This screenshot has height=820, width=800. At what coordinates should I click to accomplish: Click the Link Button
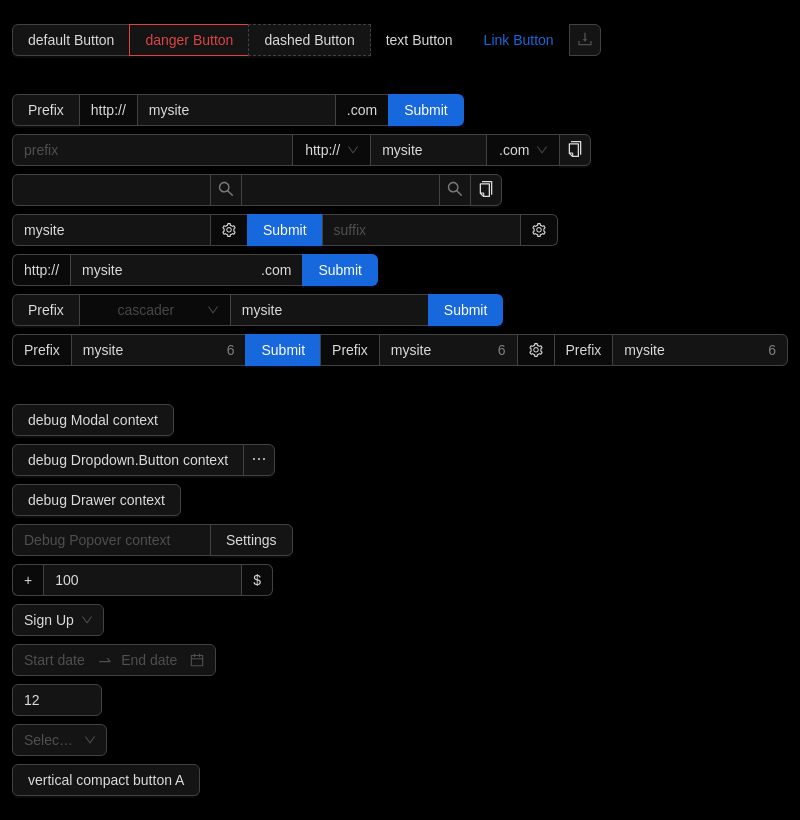pyautogui.click(x=518, y=40)
